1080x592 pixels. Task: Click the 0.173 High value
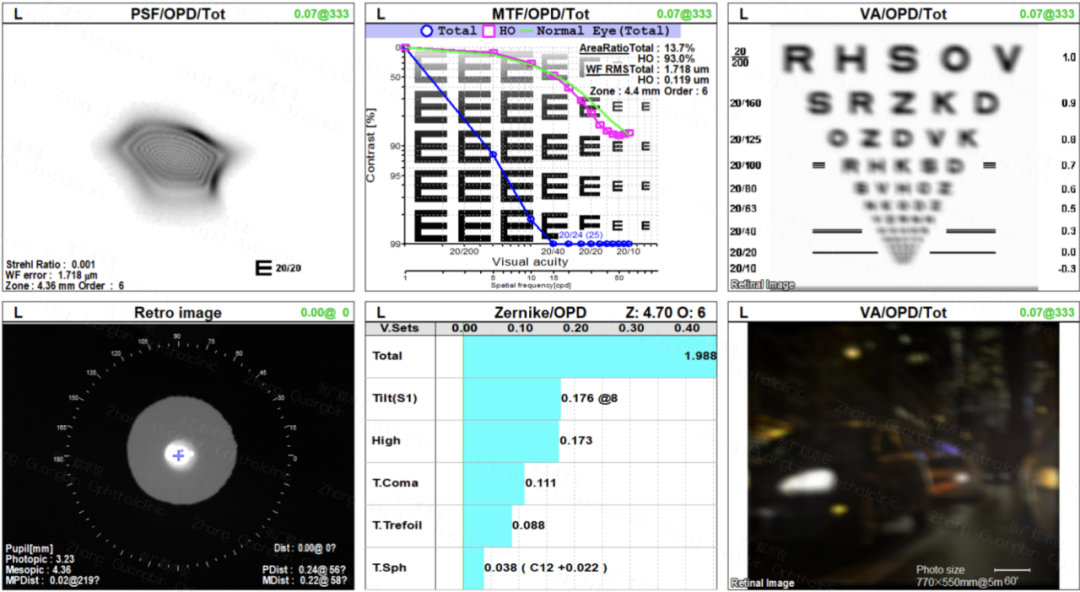click(x=576, y=440)
